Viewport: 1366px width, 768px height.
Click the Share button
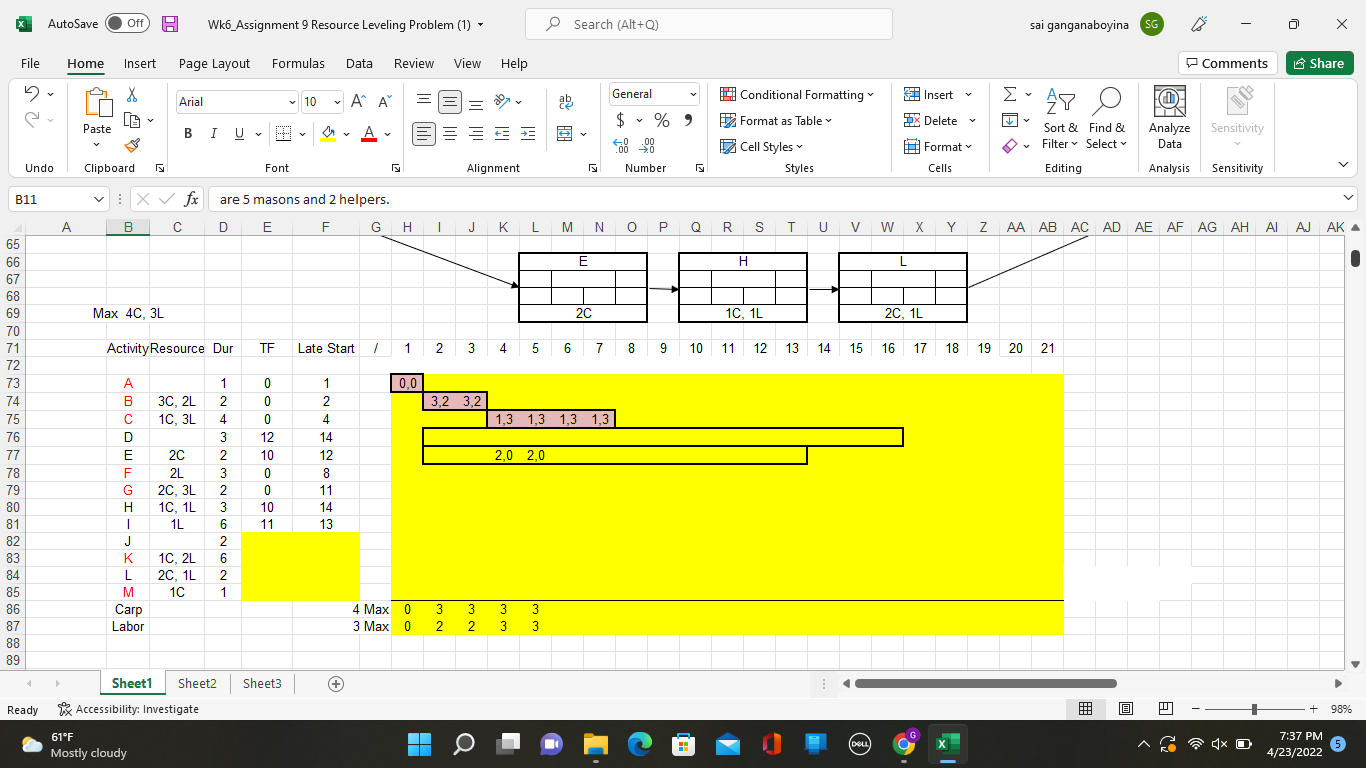(x=1319, y=63)
